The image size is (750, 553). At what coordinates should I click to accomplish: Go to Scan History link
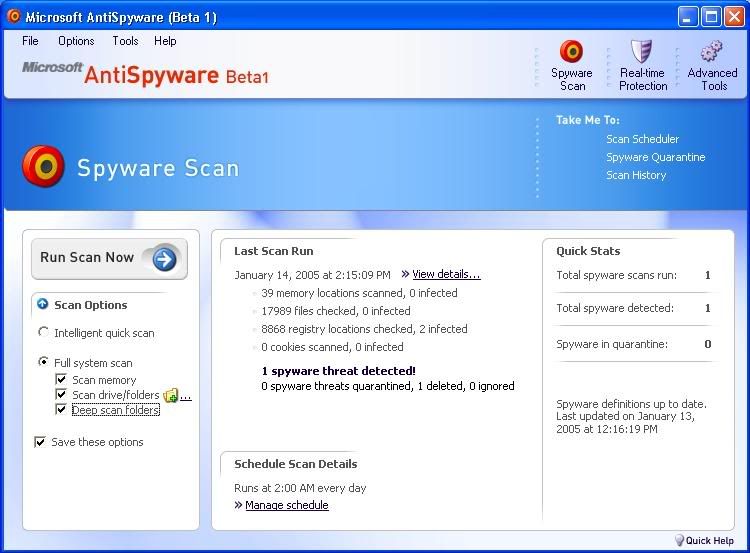click(x=636, y=176)
